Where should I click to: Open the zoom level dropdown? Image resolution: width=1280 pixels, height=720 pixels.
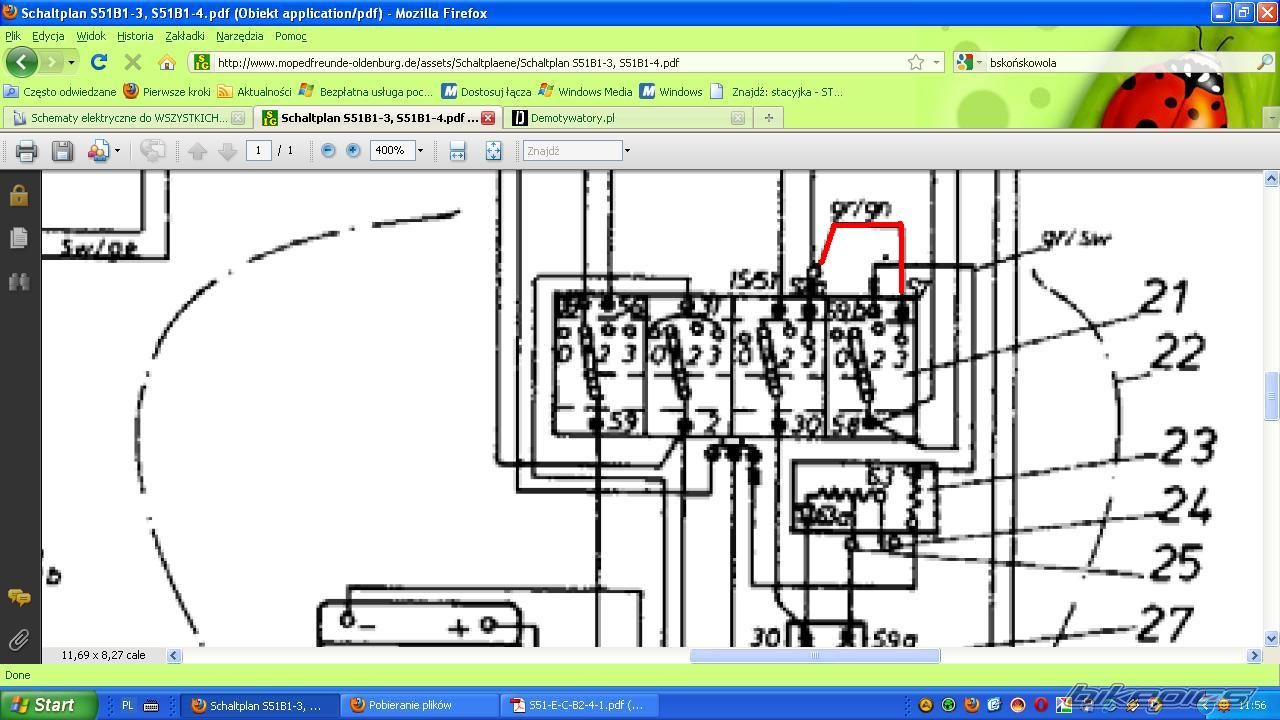click(x=420, y=151)
